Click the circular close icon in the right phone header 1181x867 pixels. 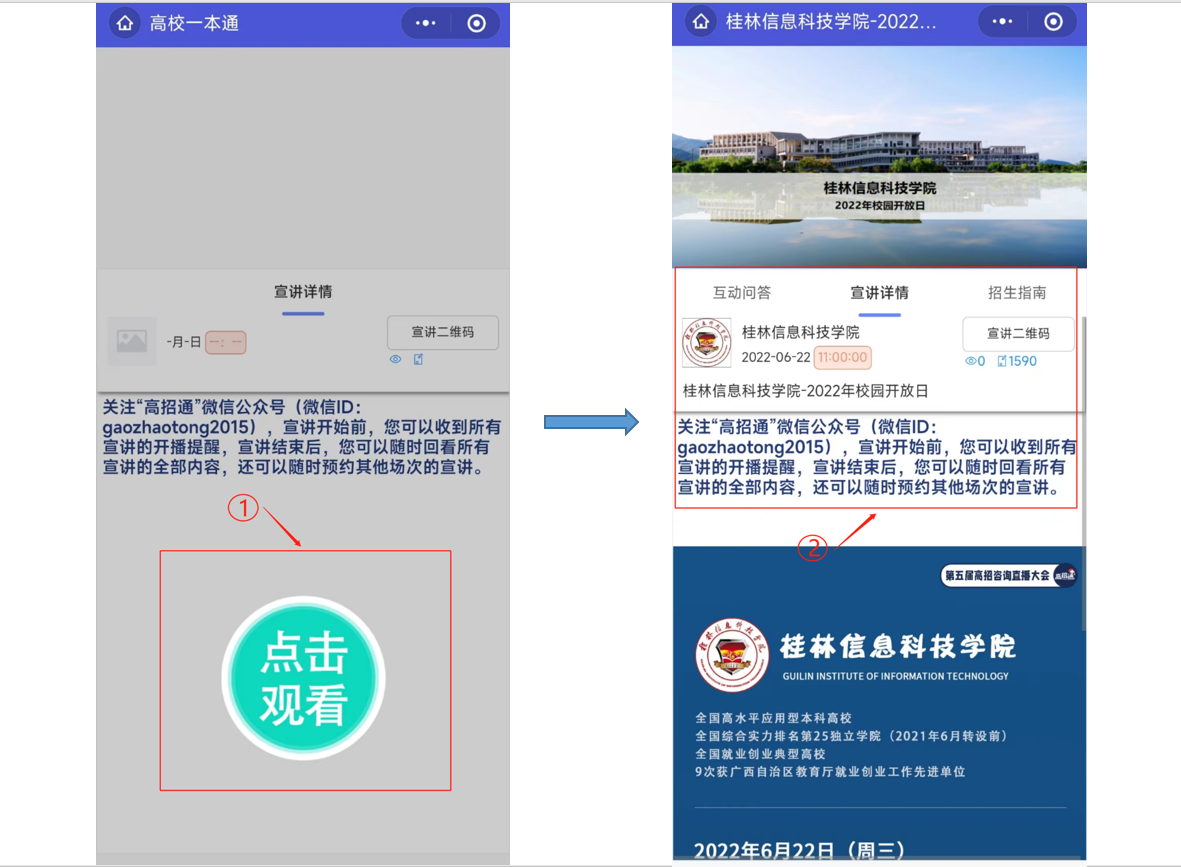(x=1052, y=22)
